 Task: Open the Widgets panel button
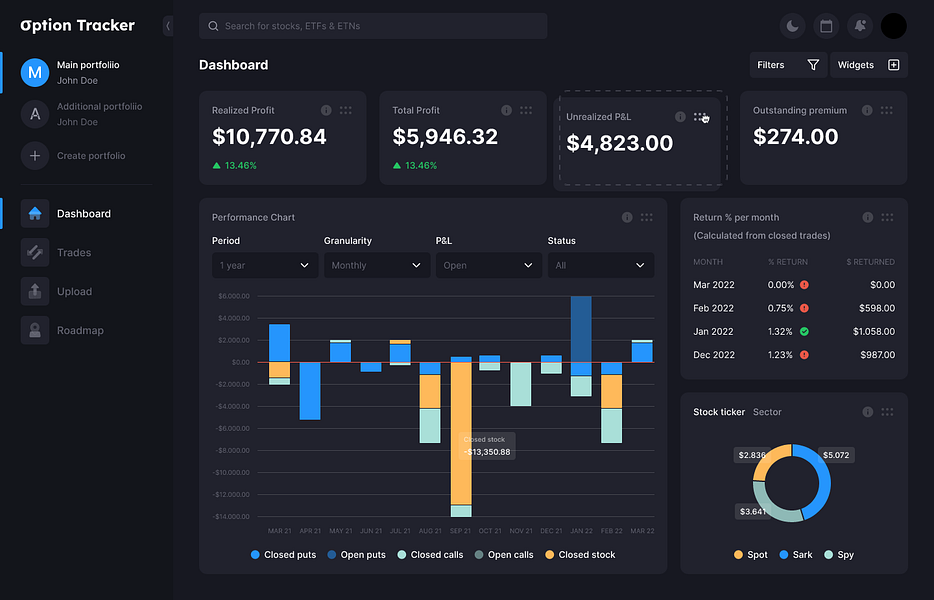[x=869, y=64]
